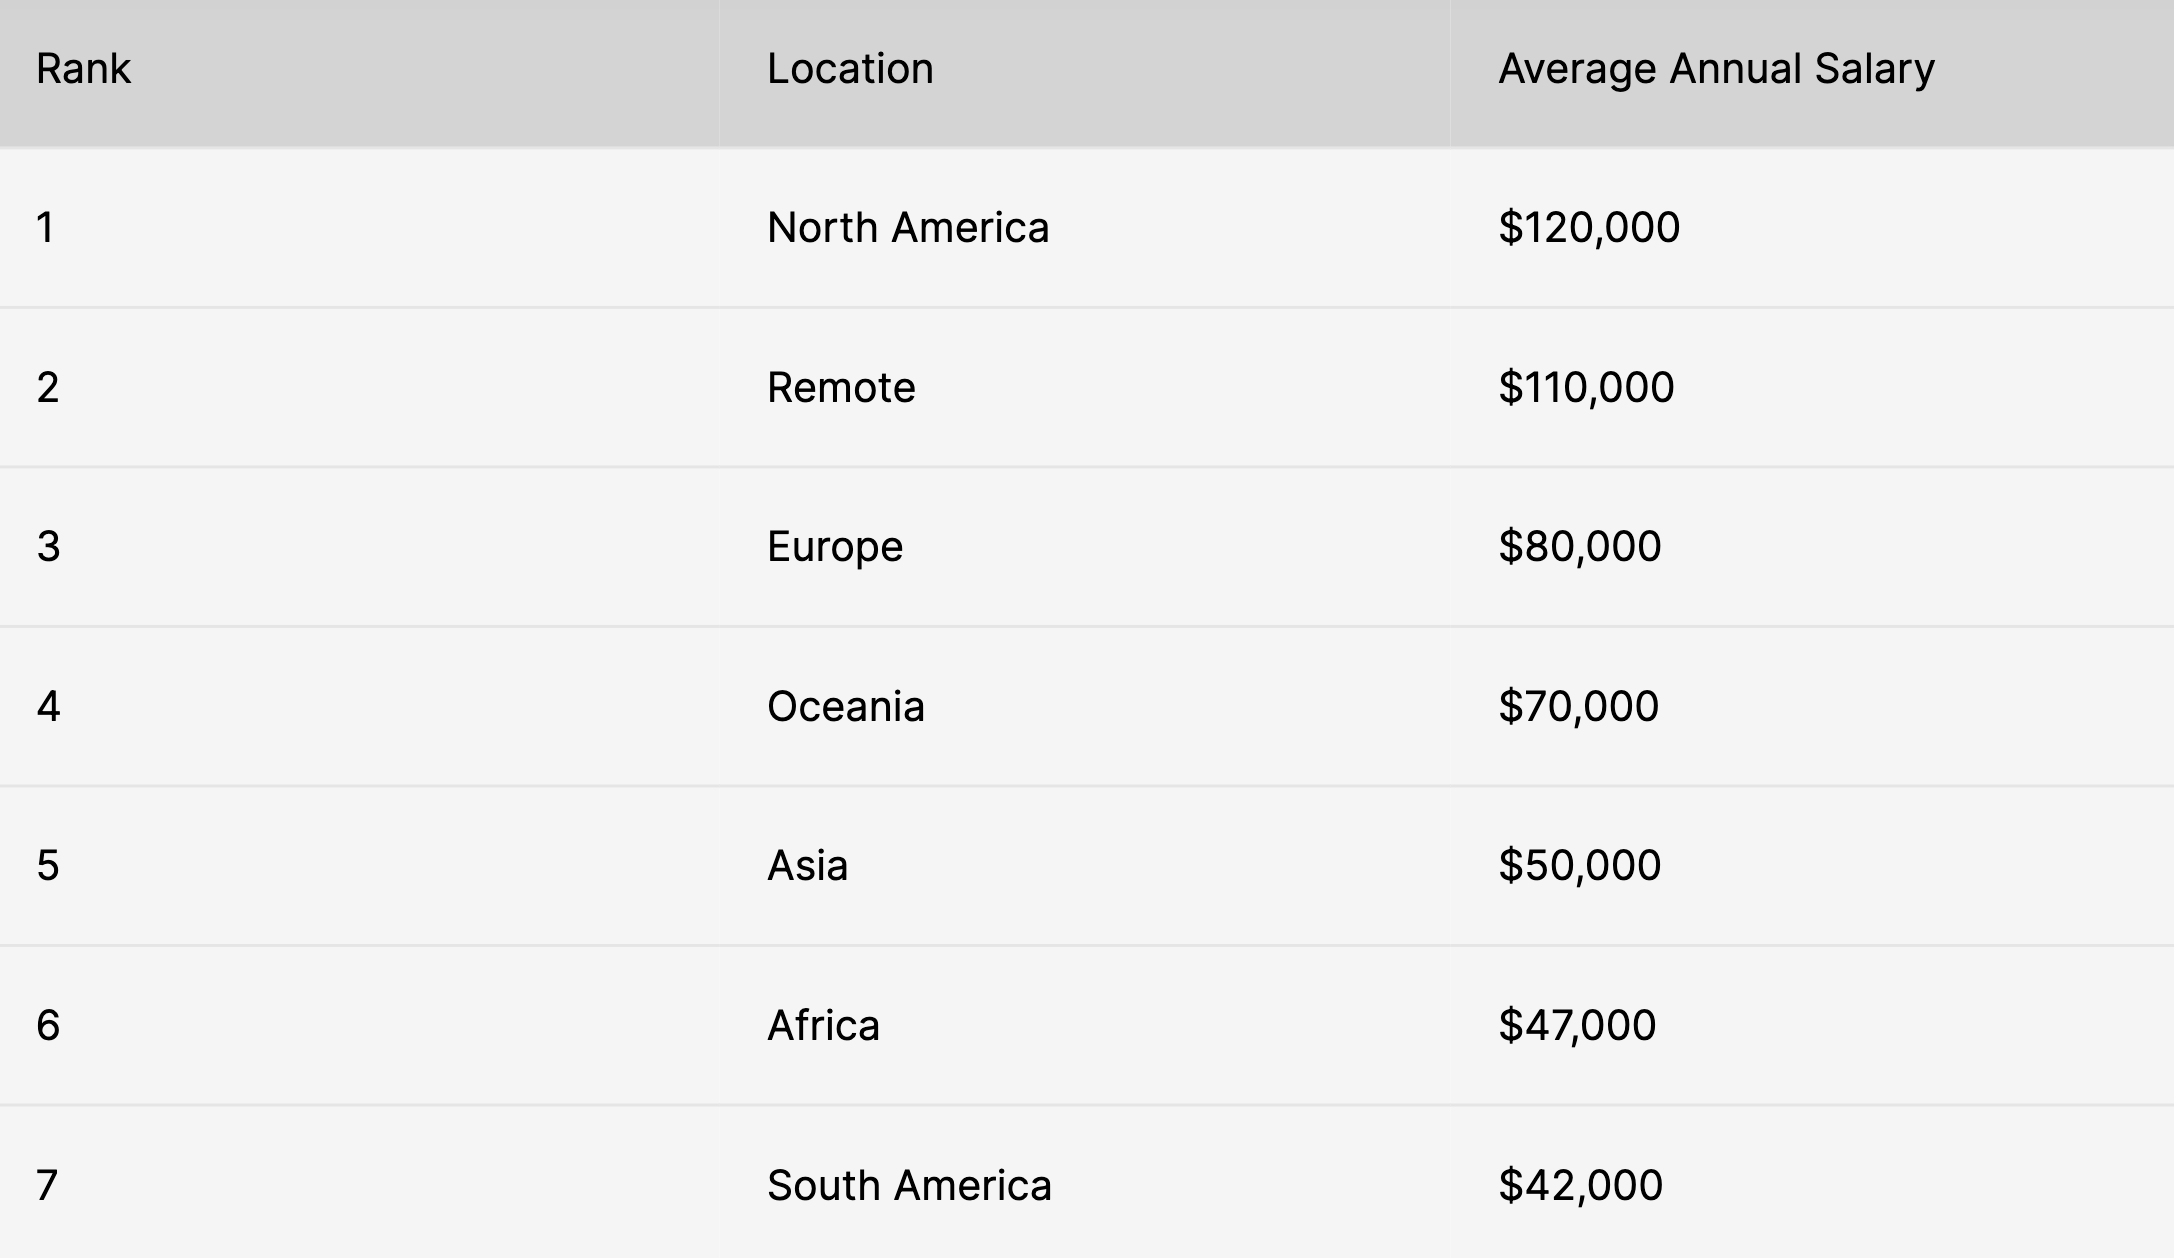
Task: Click the $47,000 salary value
Action: click(1577, 1026)
